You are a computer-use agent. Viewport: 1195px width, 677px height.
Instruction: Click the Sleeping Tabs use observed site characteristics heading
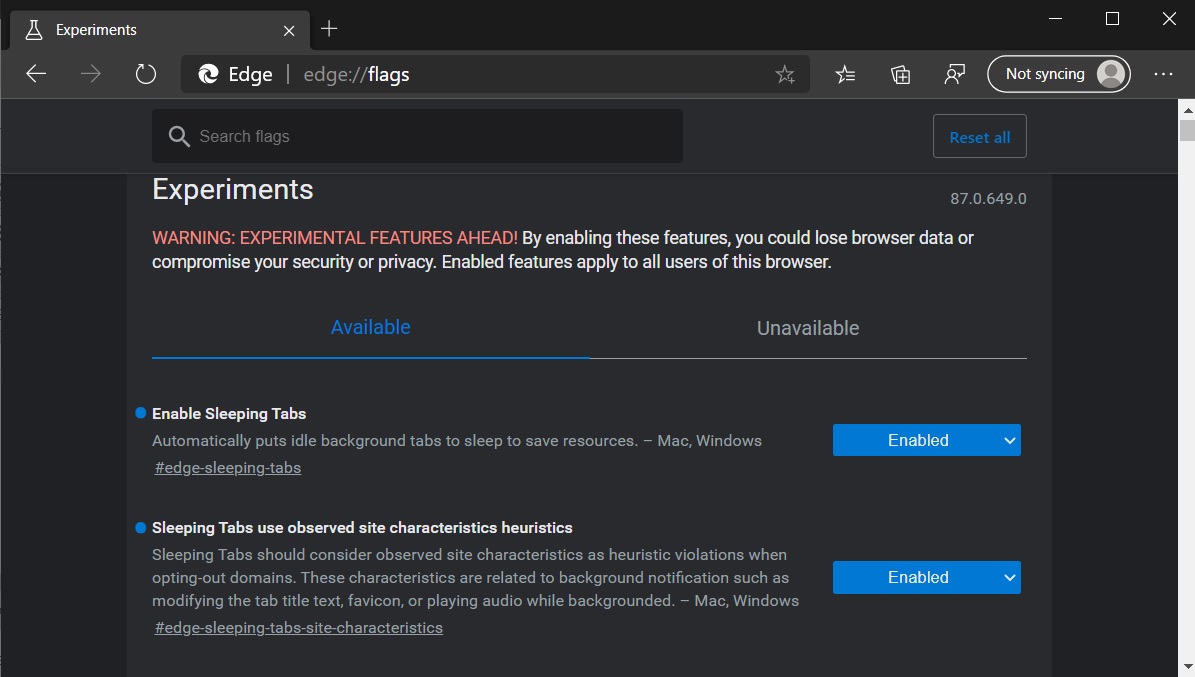[x=362, y=528]
